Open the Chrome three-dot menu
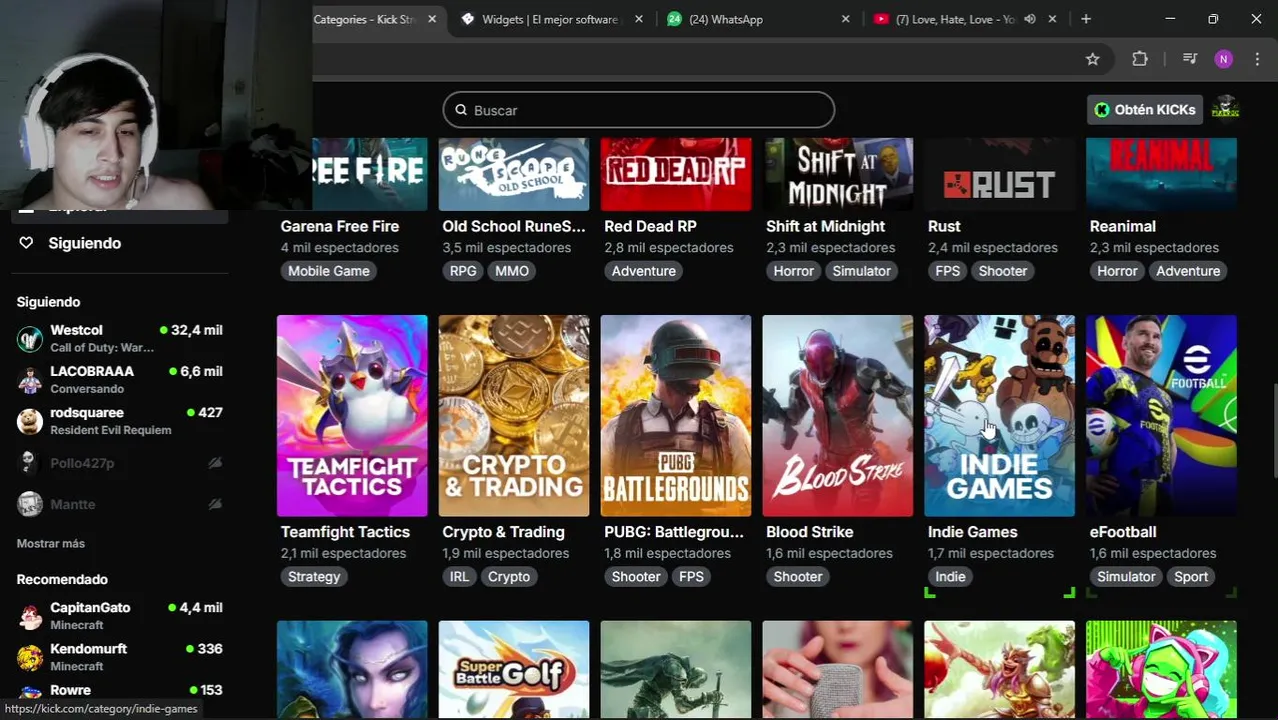Image resolution: width=1278 pixels, height=720 pixels. point(1257,59)
